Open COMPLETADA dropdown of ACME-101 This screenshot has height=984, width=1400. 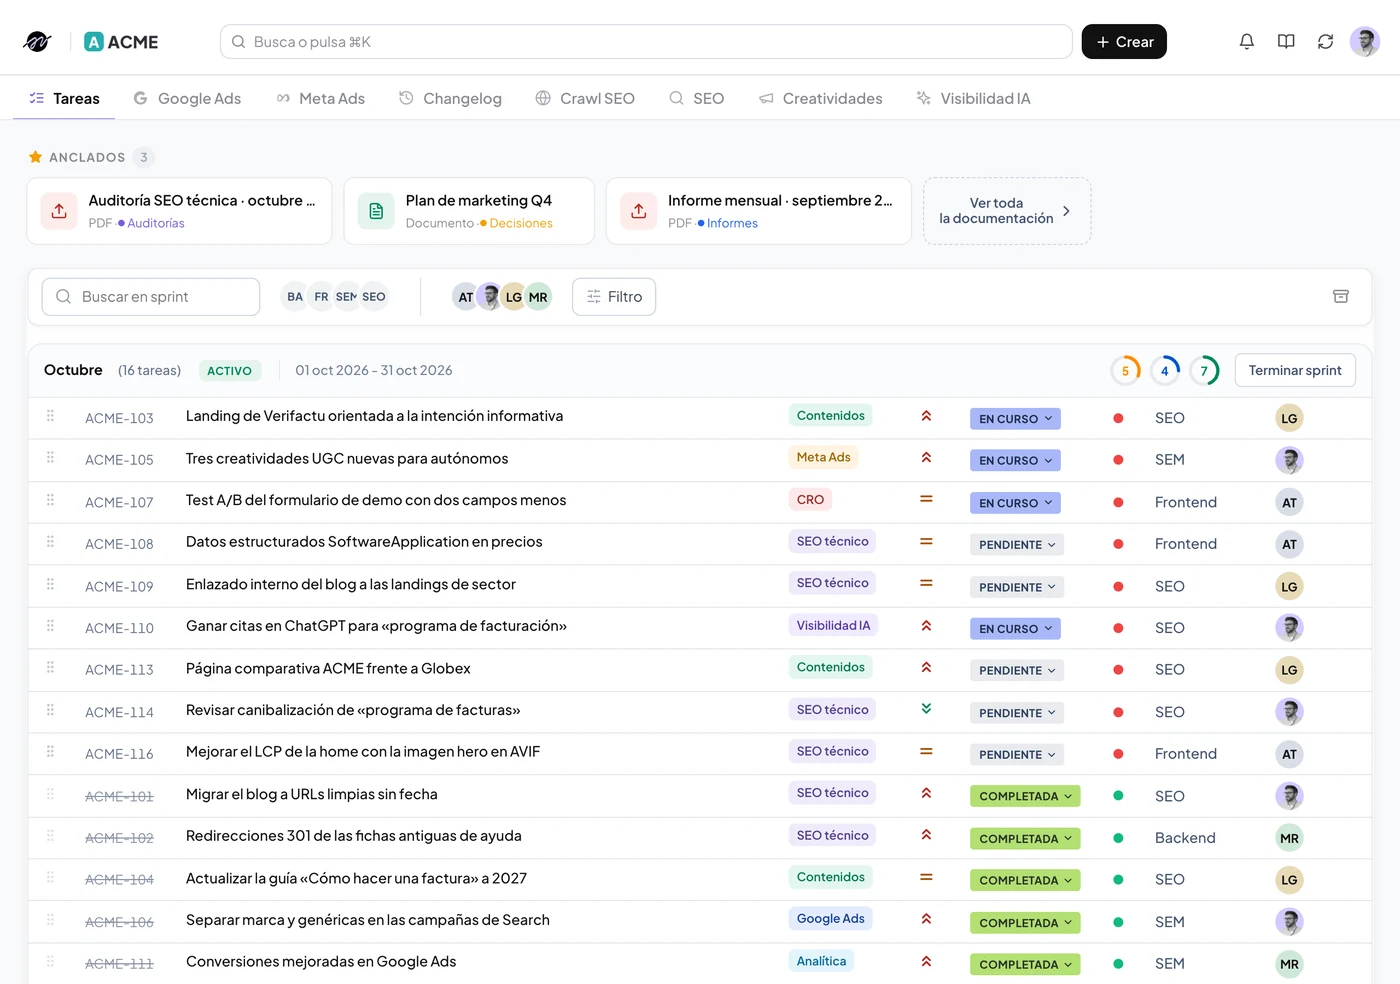[1025, 797]
